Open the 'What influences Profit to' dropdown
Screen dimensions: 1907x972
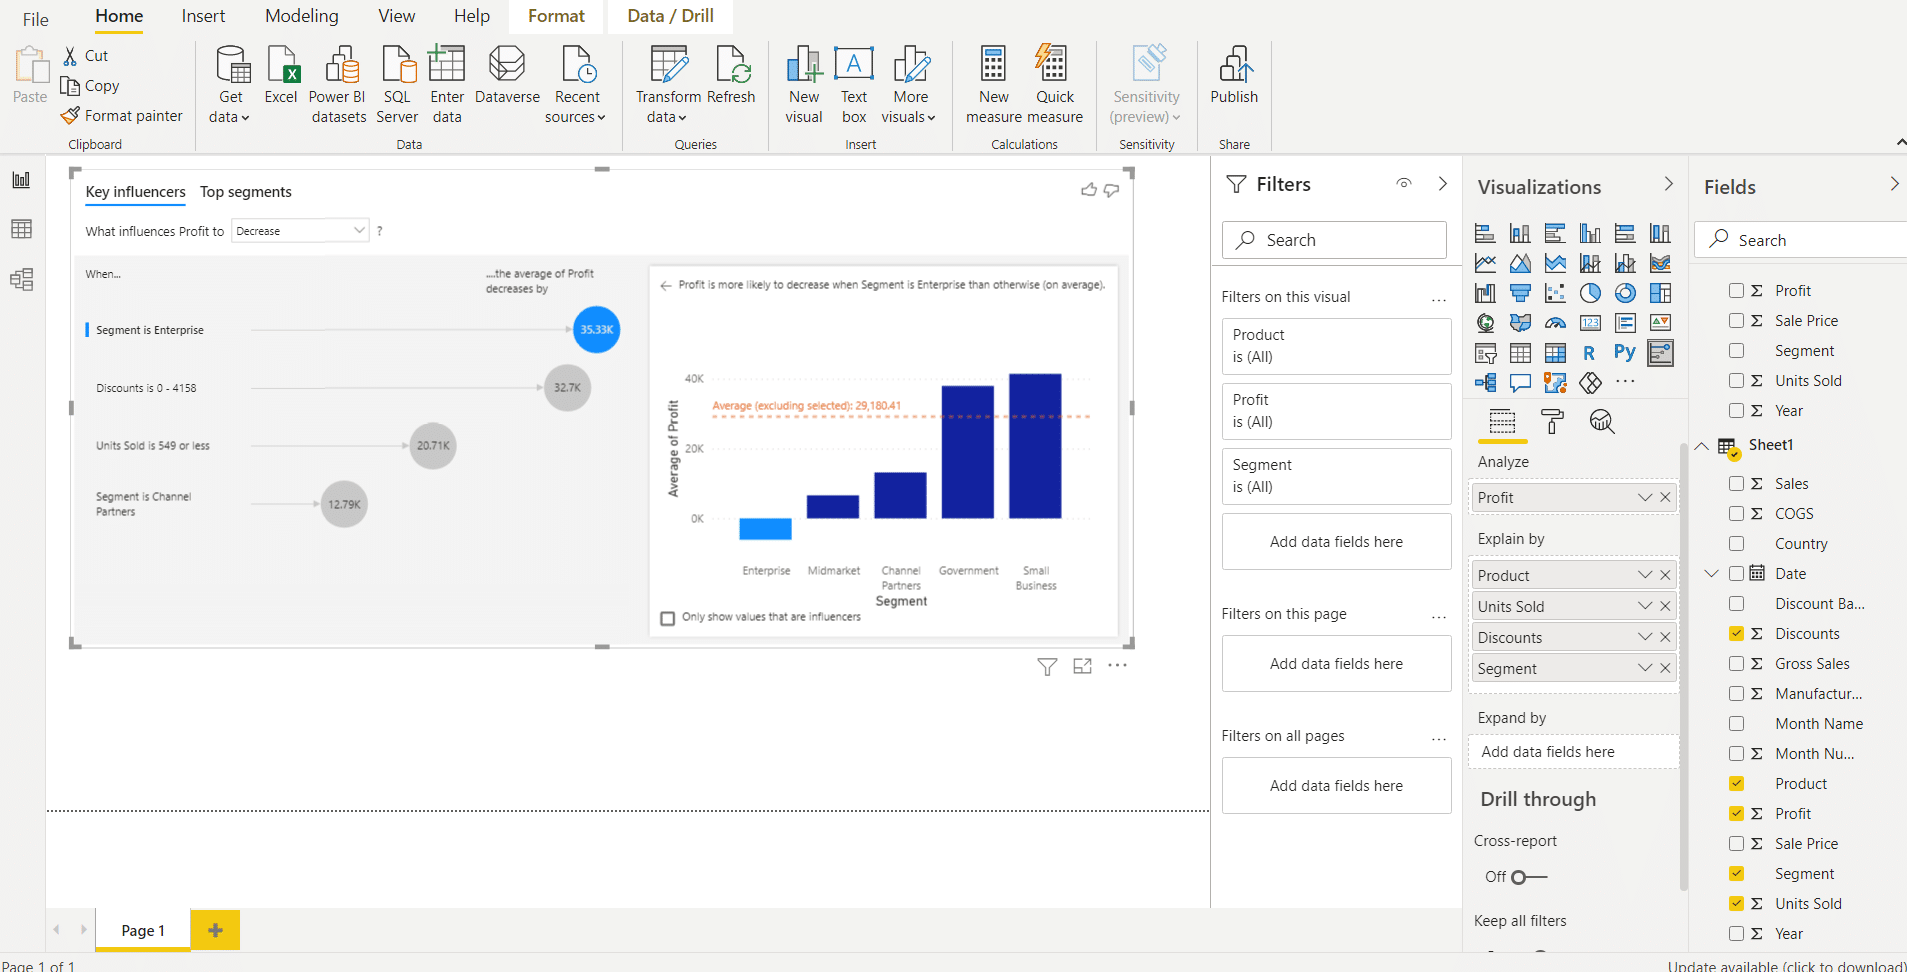299,230
